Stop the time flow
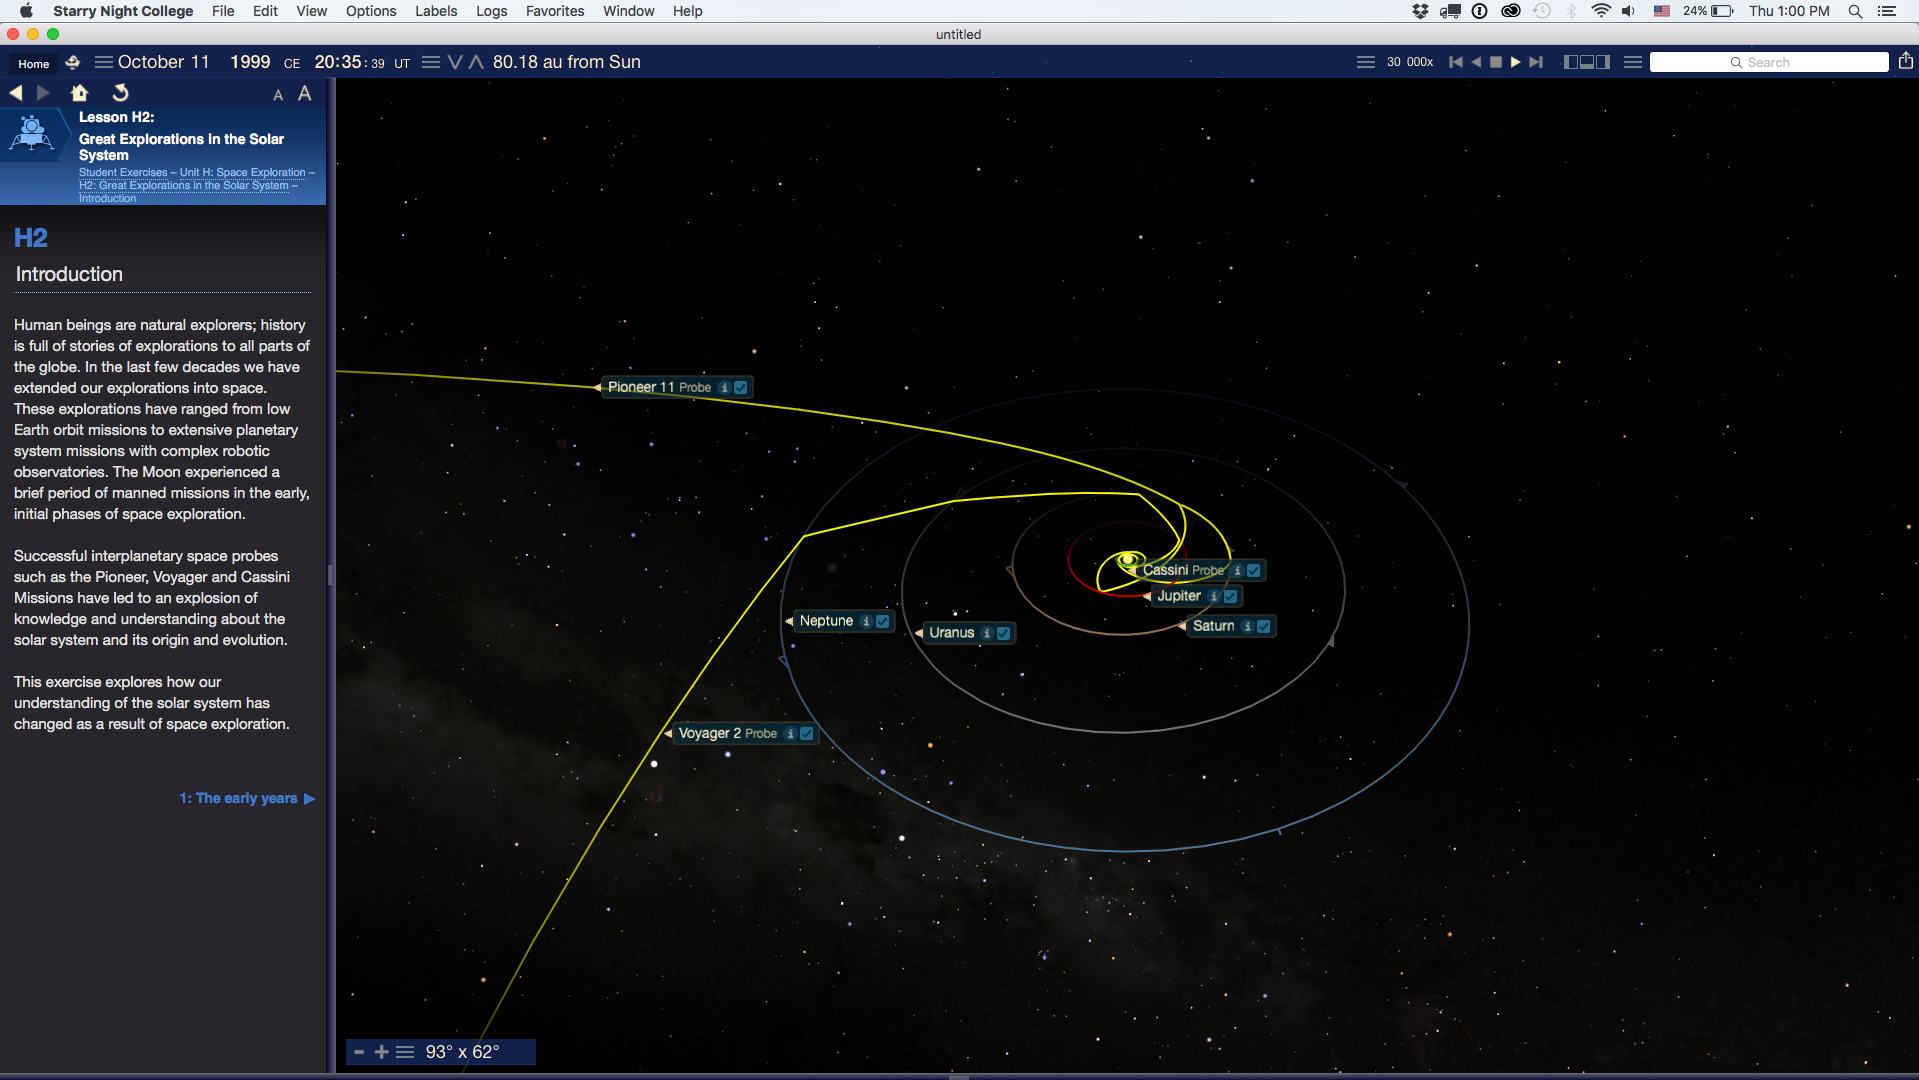1919x1080 pixels. 1496,62
